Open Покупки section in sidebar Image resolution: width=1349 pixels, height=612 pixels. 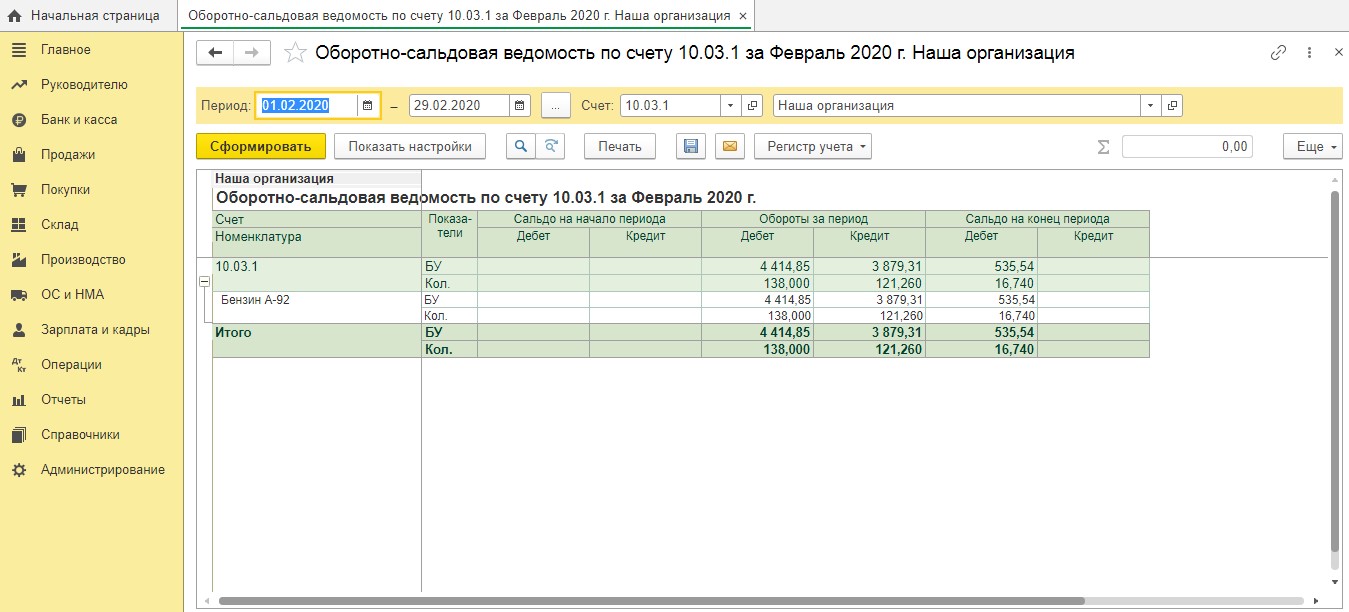coord(66,190)
